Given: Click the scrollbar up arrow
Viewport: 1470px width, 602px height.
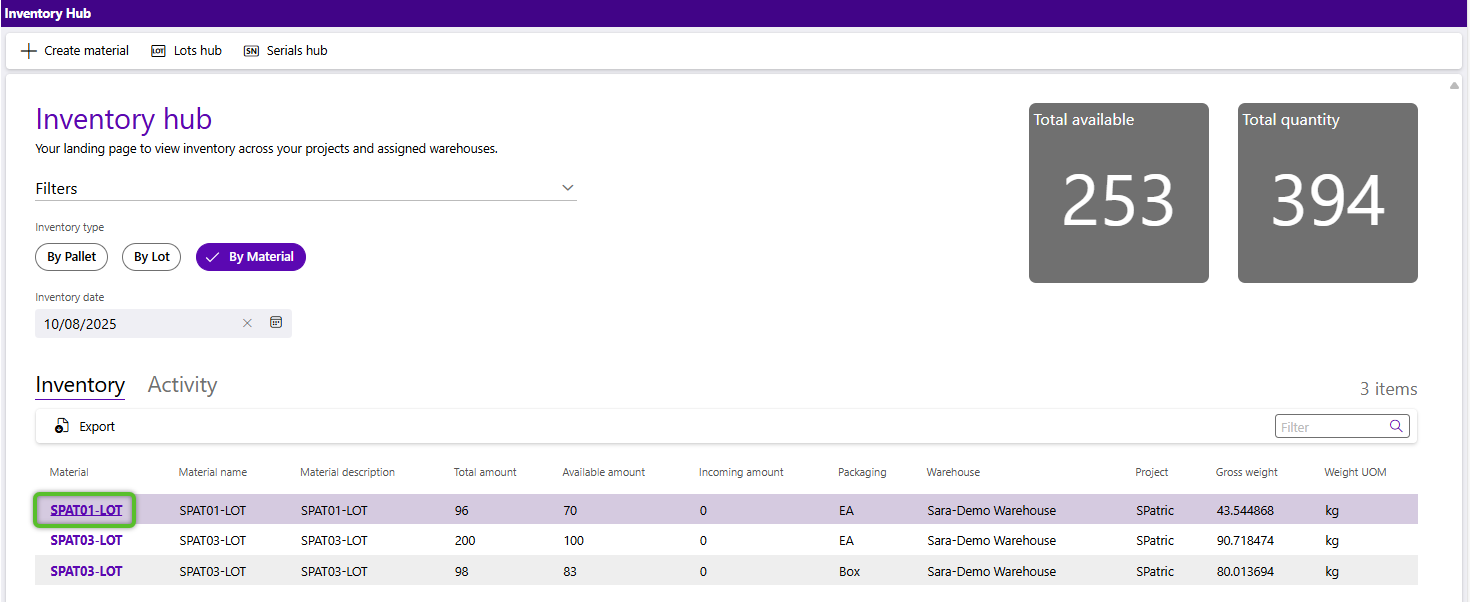Looking at the screenshot, I should (1454, 86).
